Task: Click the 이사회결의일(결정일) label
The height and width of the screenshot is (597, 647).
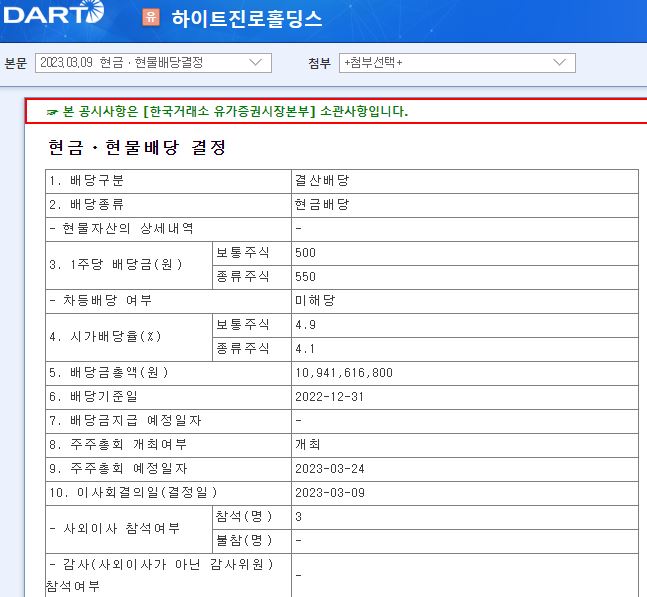Action: (133, 492)
